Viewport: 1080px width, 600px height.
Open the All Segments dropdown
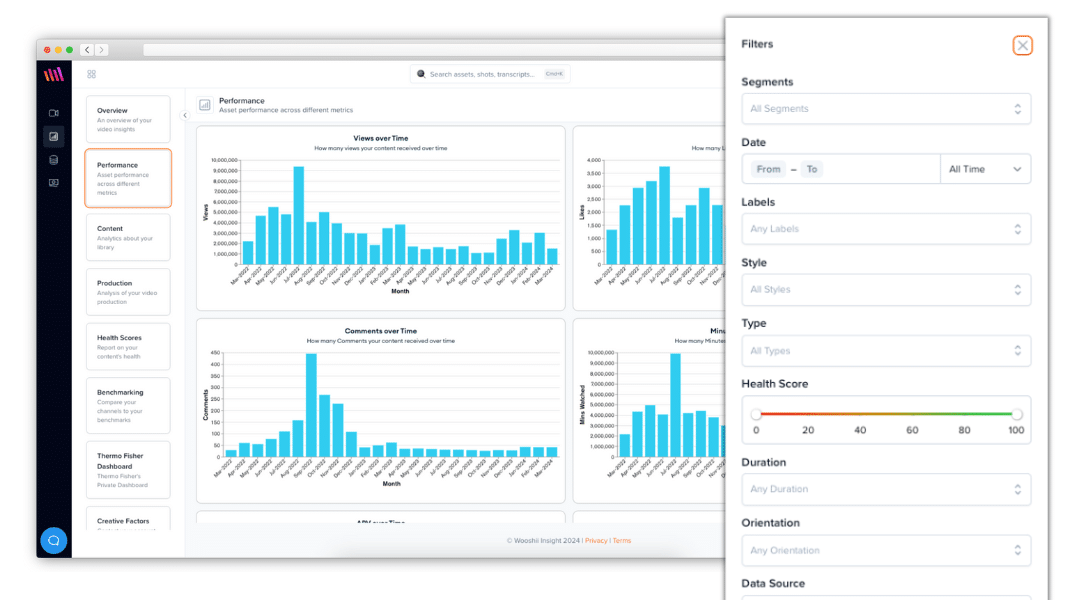[x=886, y=108]
